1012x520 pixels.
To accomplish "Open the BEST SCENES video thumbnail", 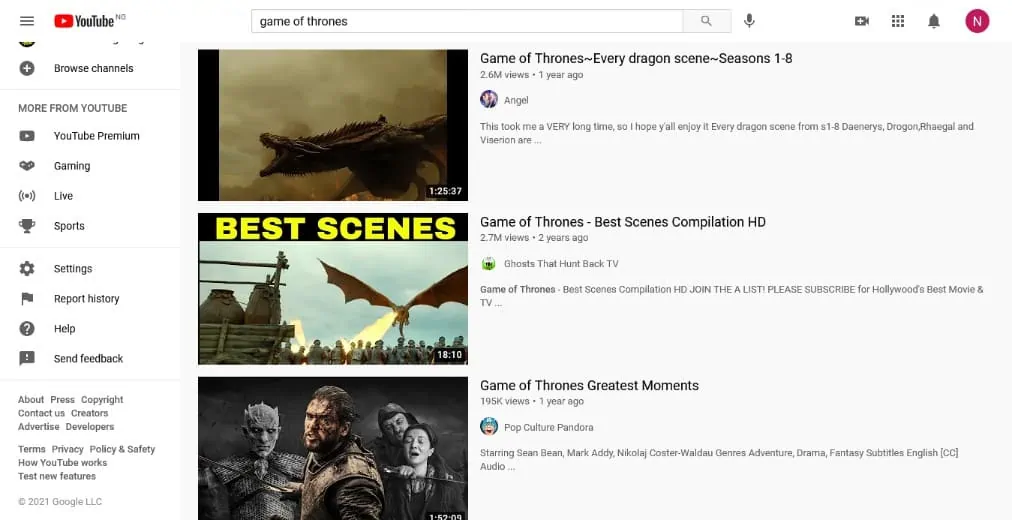I will pos(333,289).
